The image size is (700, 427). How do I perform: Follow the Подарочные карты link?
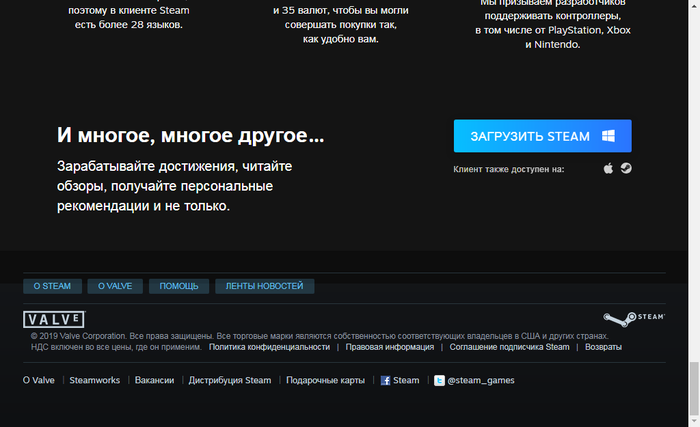[x=325, y=380]
